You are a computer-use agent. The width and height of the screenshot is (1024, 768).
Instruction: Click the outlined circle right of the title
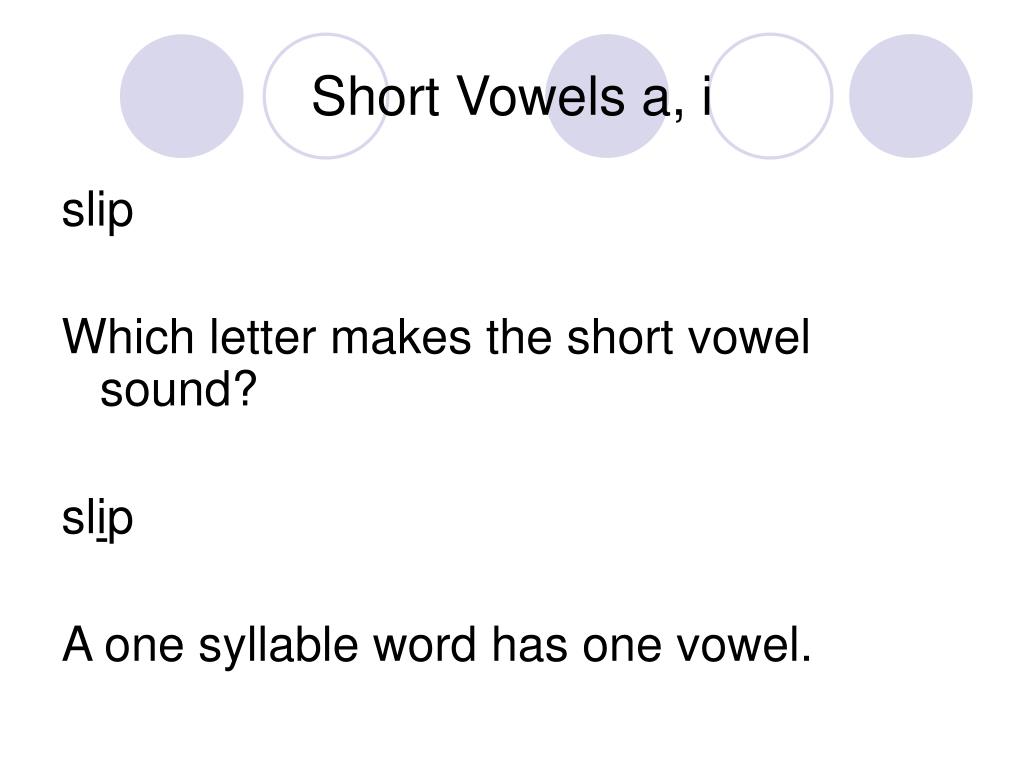[x=770, y=96]
